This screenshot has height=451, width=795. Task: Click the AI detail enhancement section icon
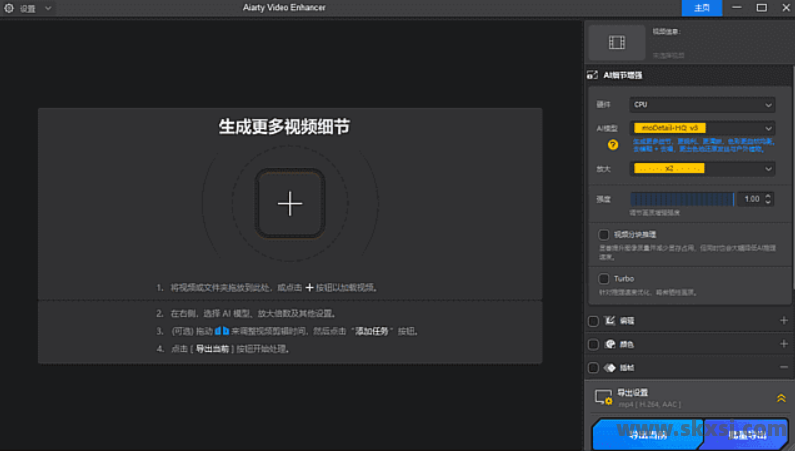[x=593, y=75]
